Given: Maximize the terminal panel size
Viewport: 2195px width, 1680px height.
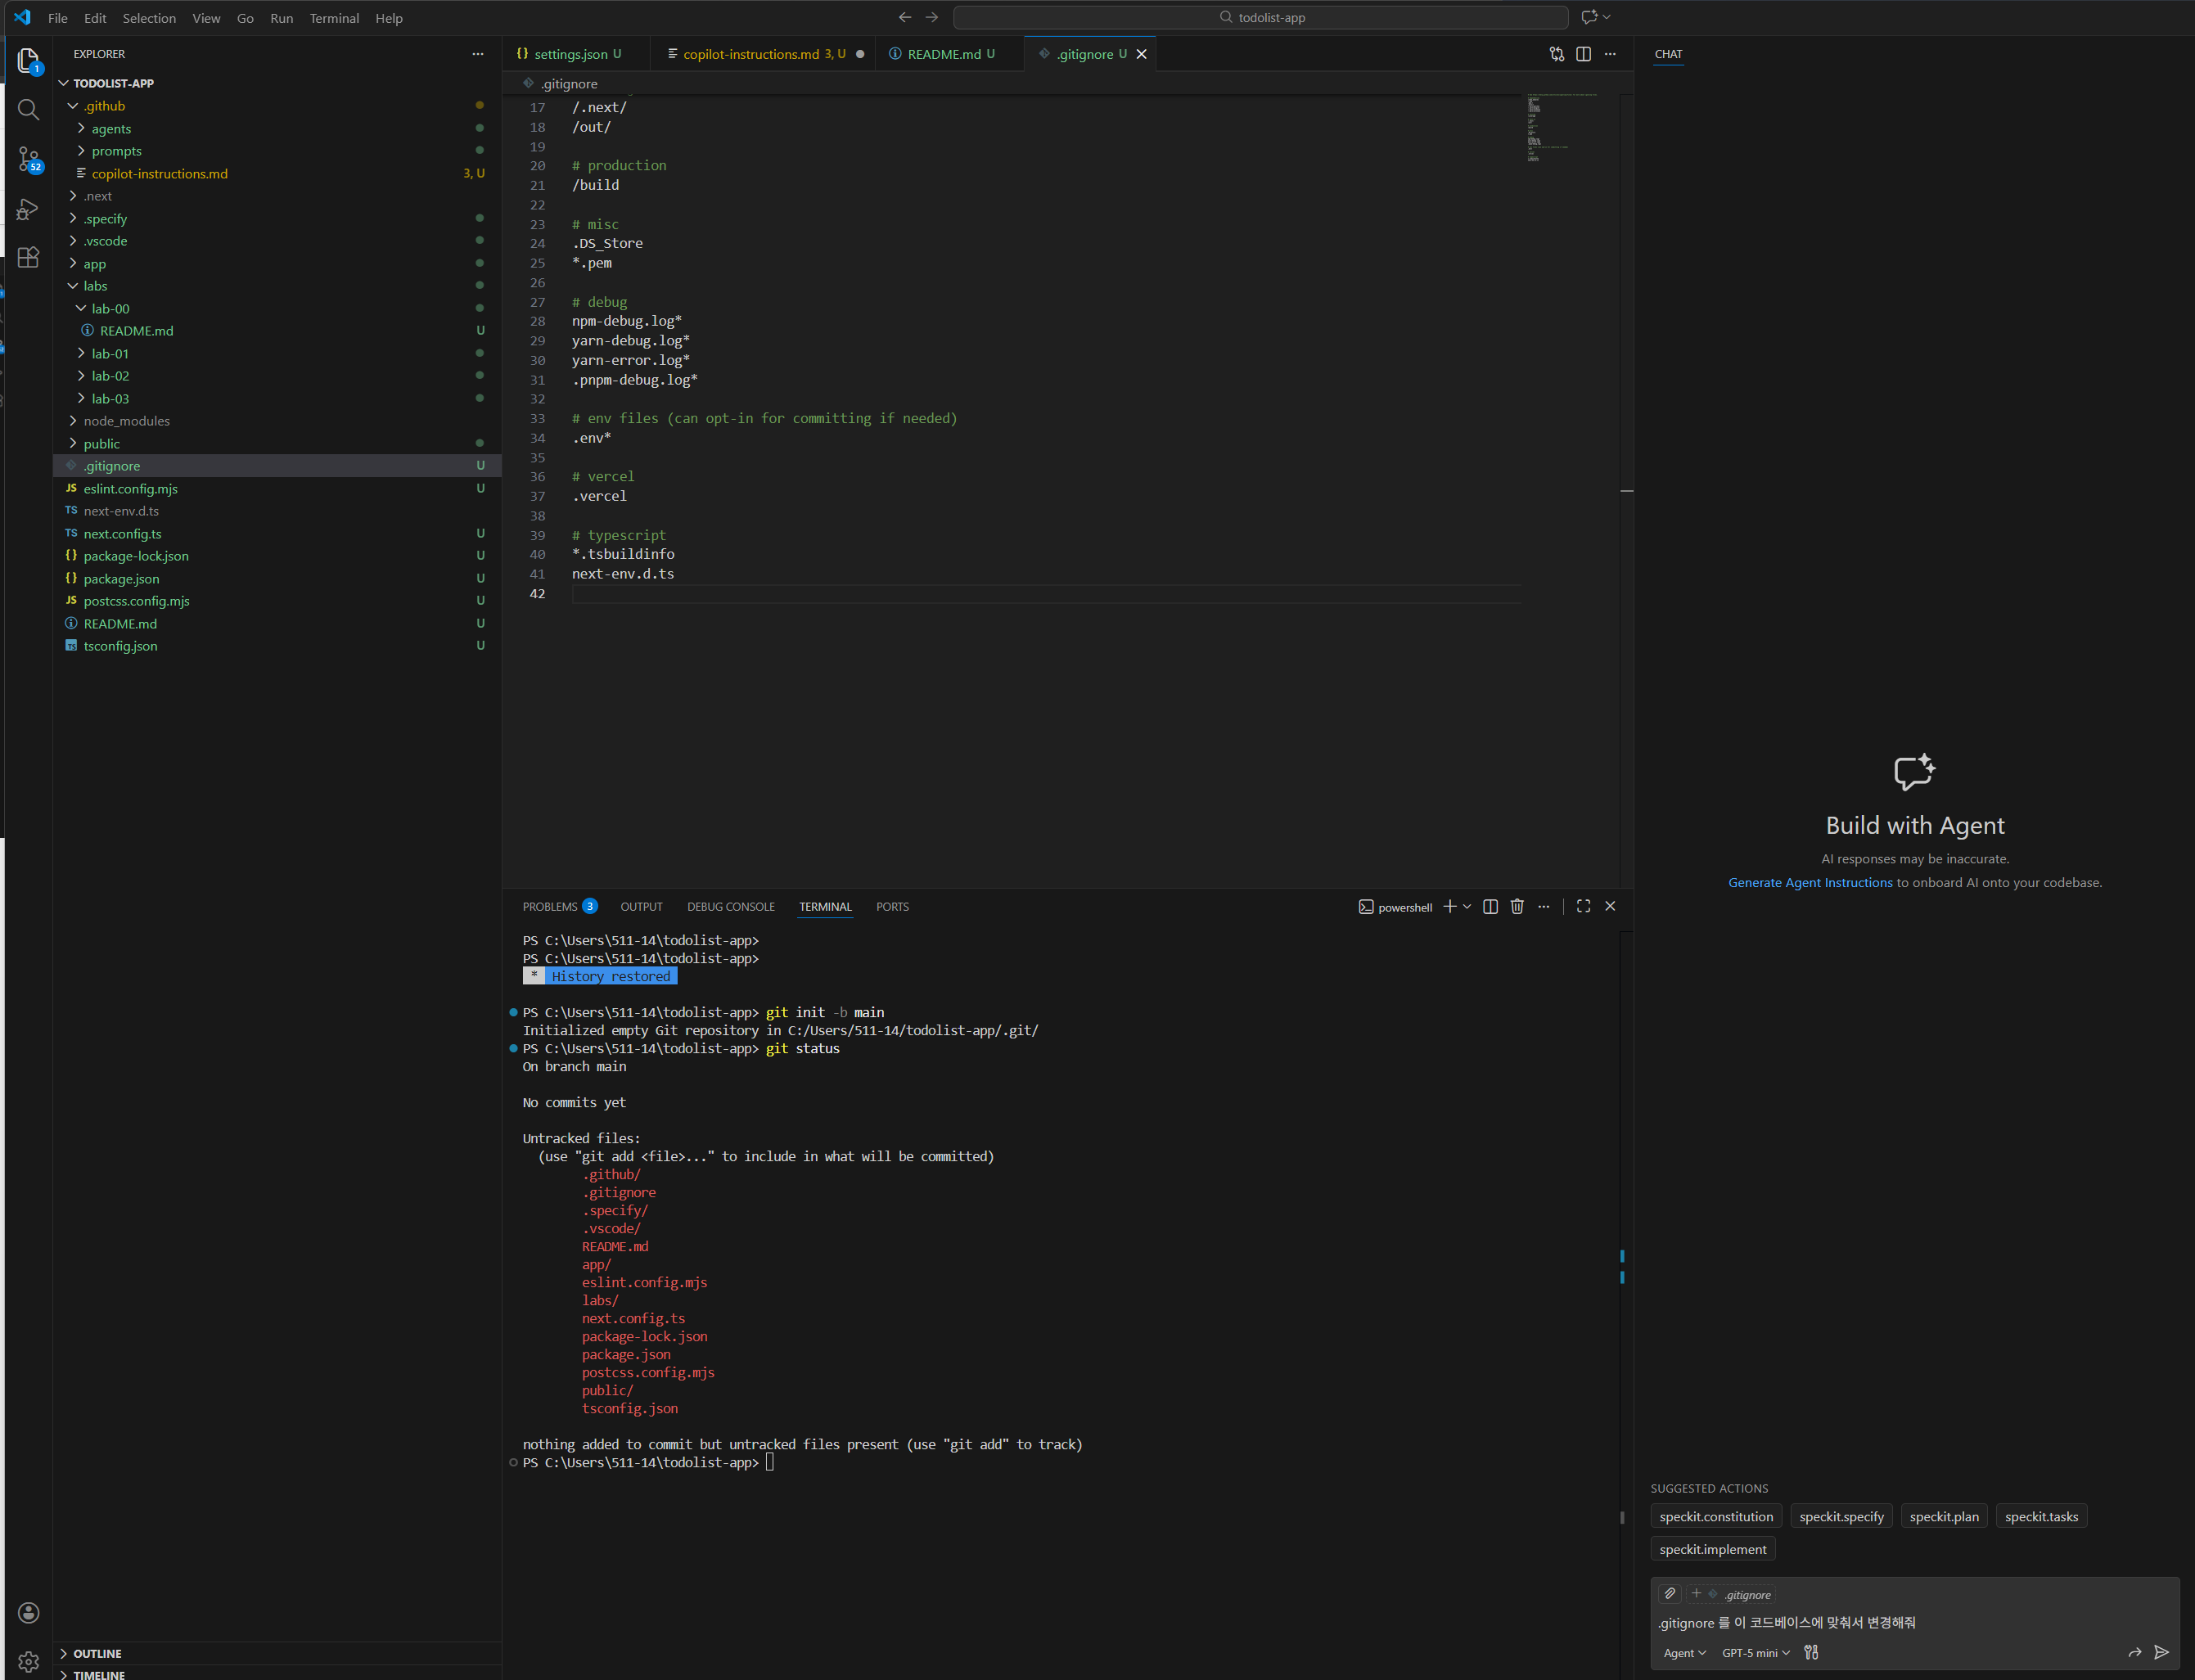Looking at the screenshot, I should click(x=1583, y=906).
